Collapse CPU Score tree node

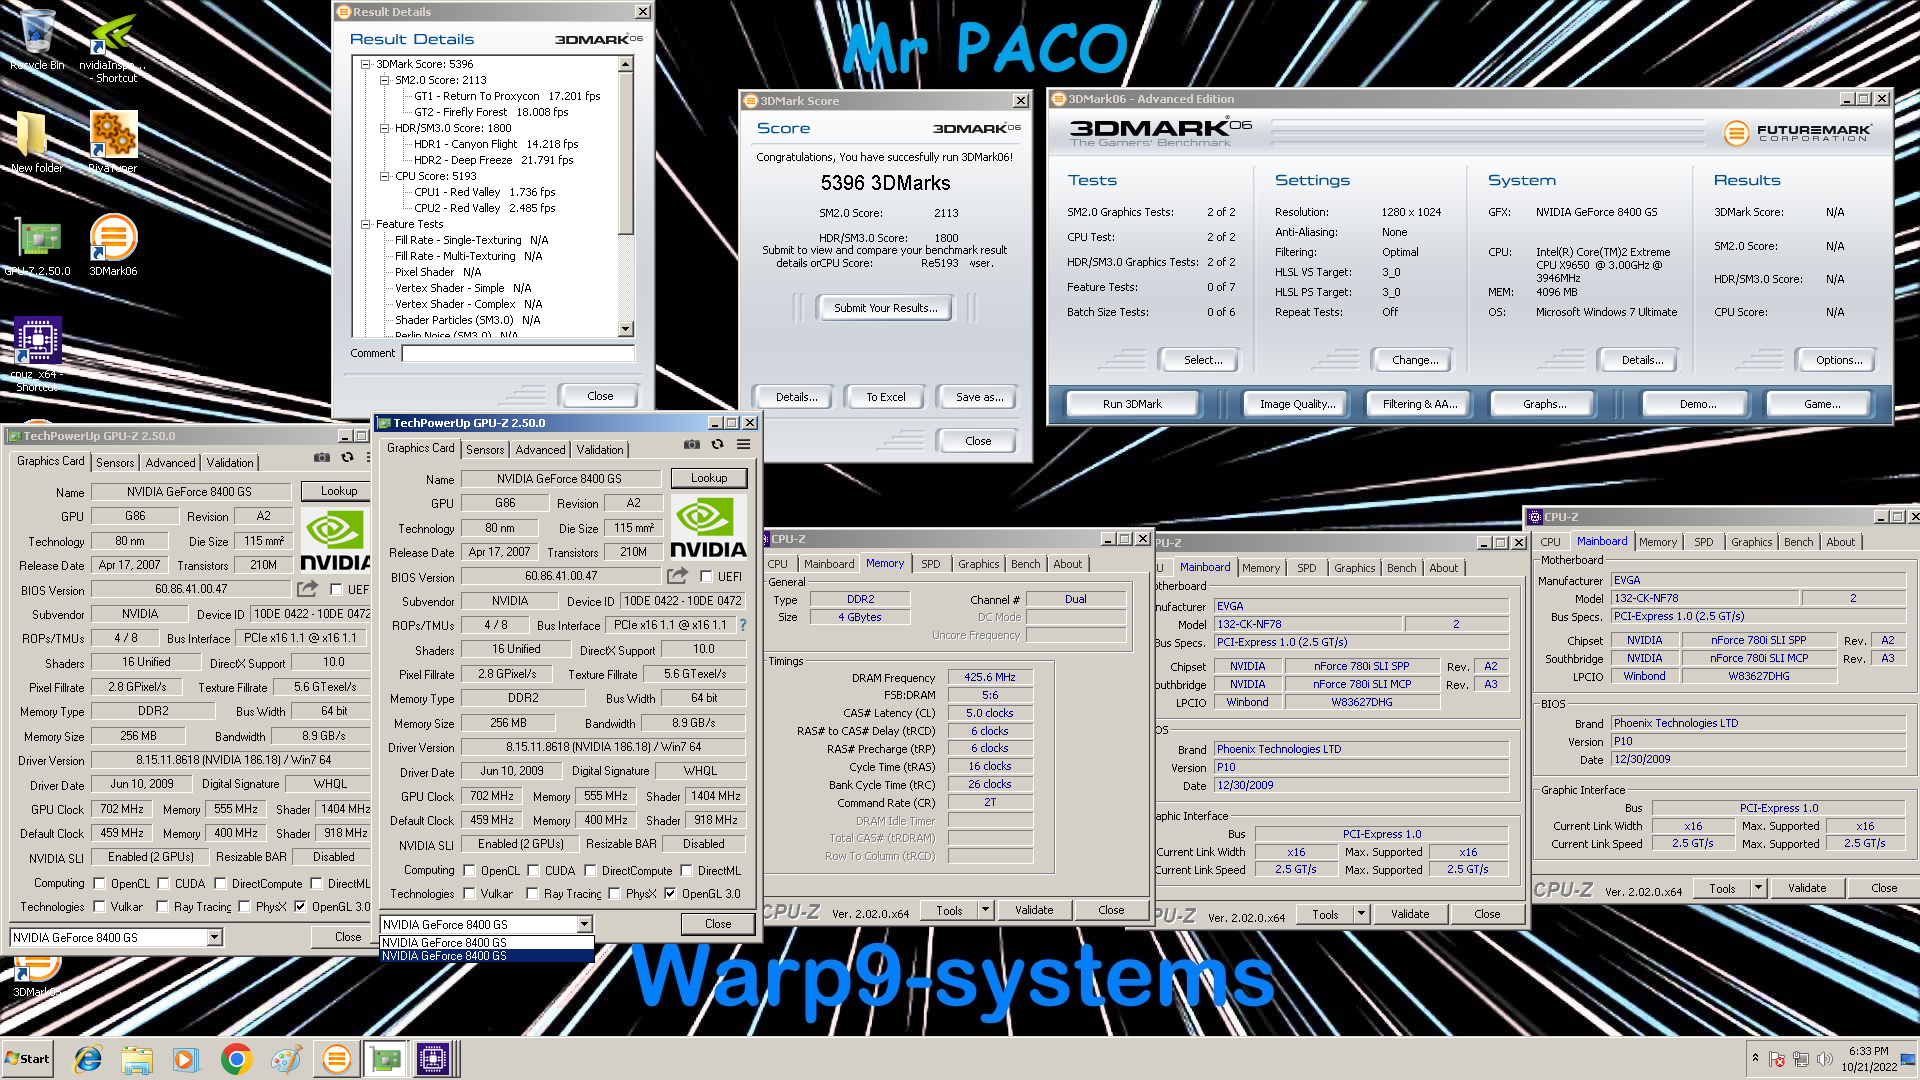(x=384, y=176)
